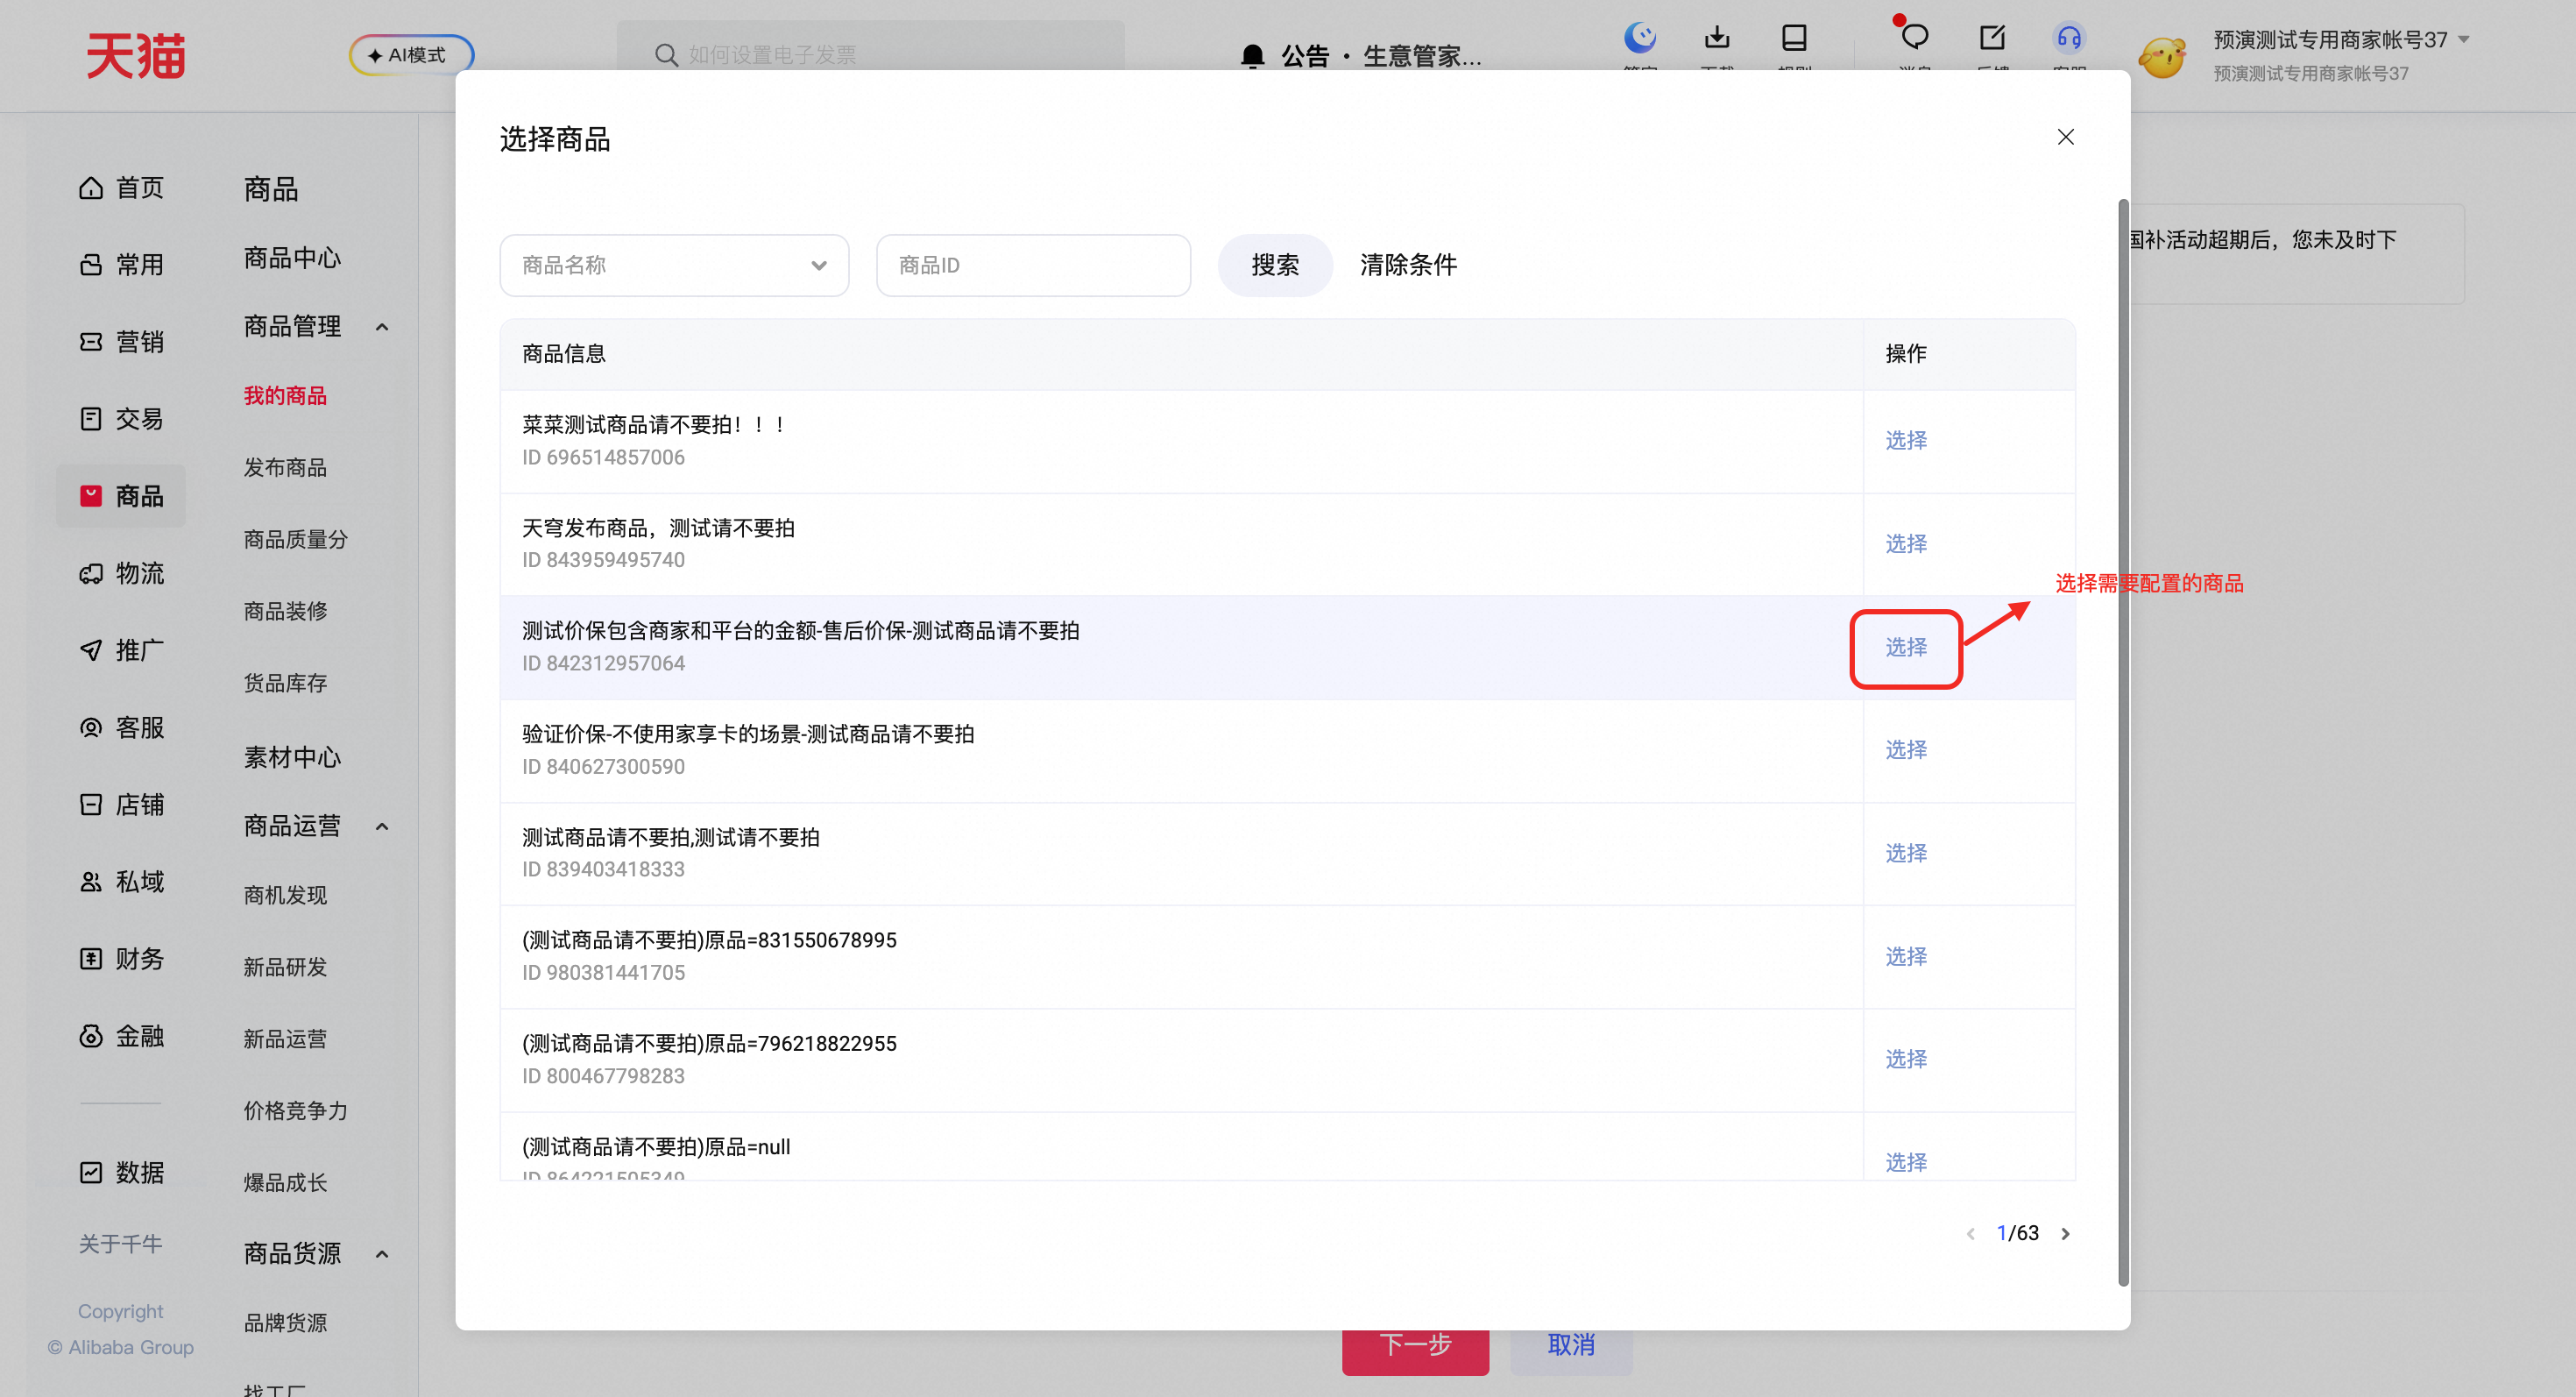This screenshot has width=2576, height=1397.
Task: Click the search magnifier icon in top bar
Action: [666, 55]
